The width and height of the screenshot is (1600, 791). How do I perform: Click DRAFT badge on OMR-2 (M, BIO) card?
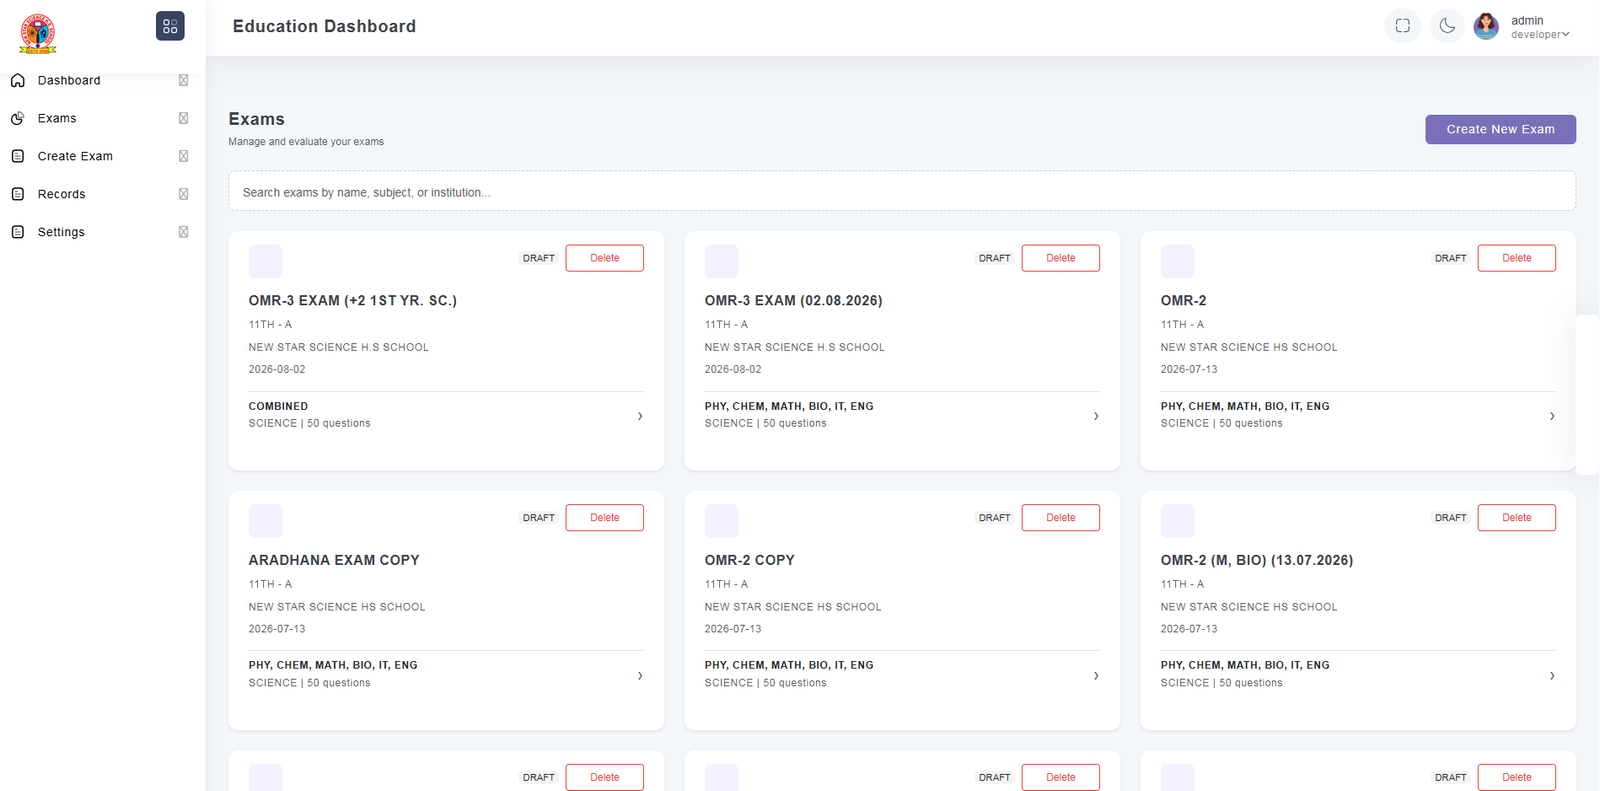[x=1451, y=518]
